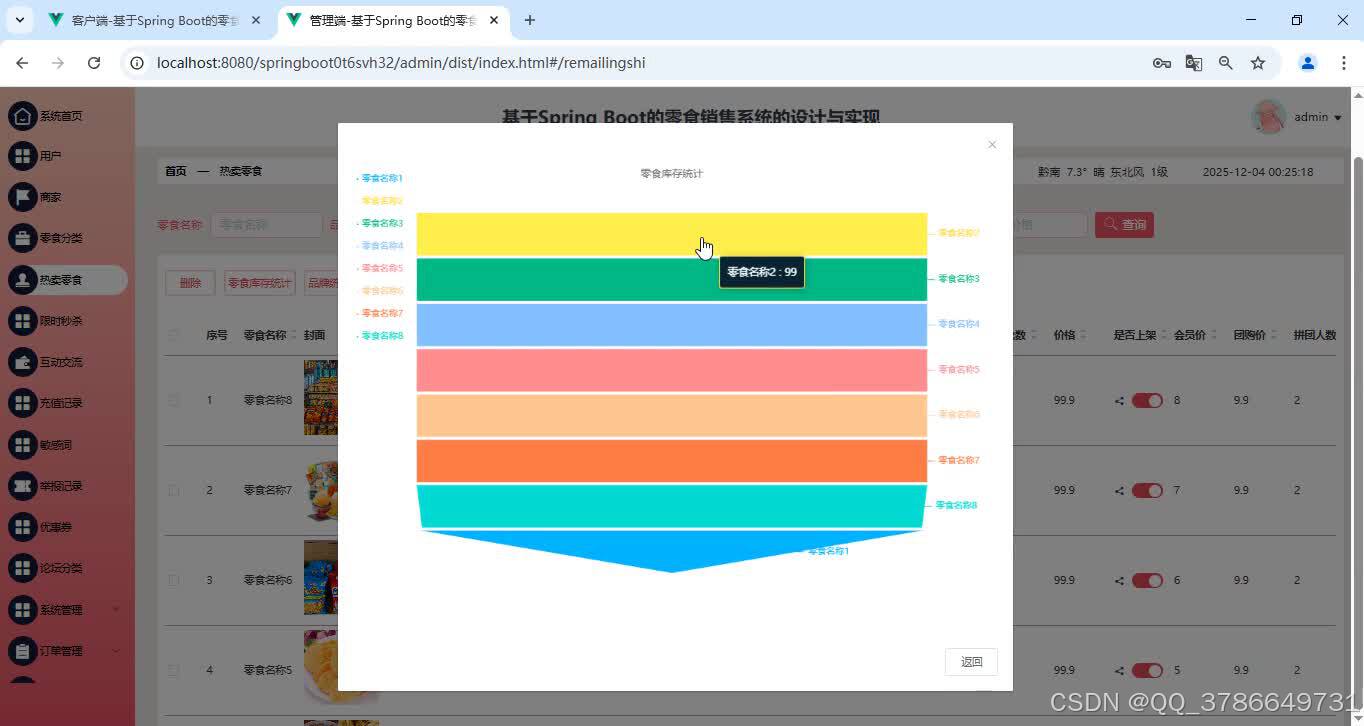
Task: Check the checkbox for table row 2
Action: coord(174,491)
